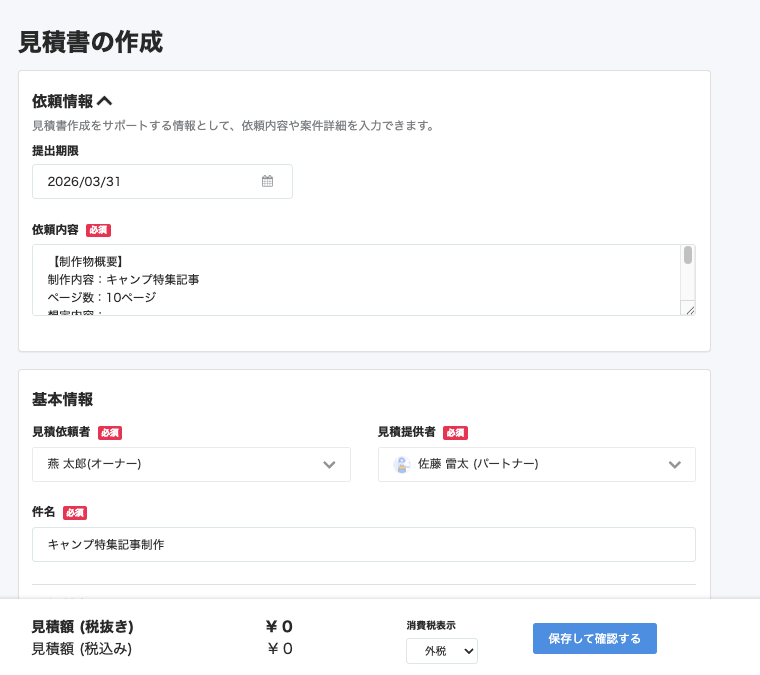Click the 依頼情報 heading text
Viewport: 760px width, 675px height.
(x=63, y=101)
